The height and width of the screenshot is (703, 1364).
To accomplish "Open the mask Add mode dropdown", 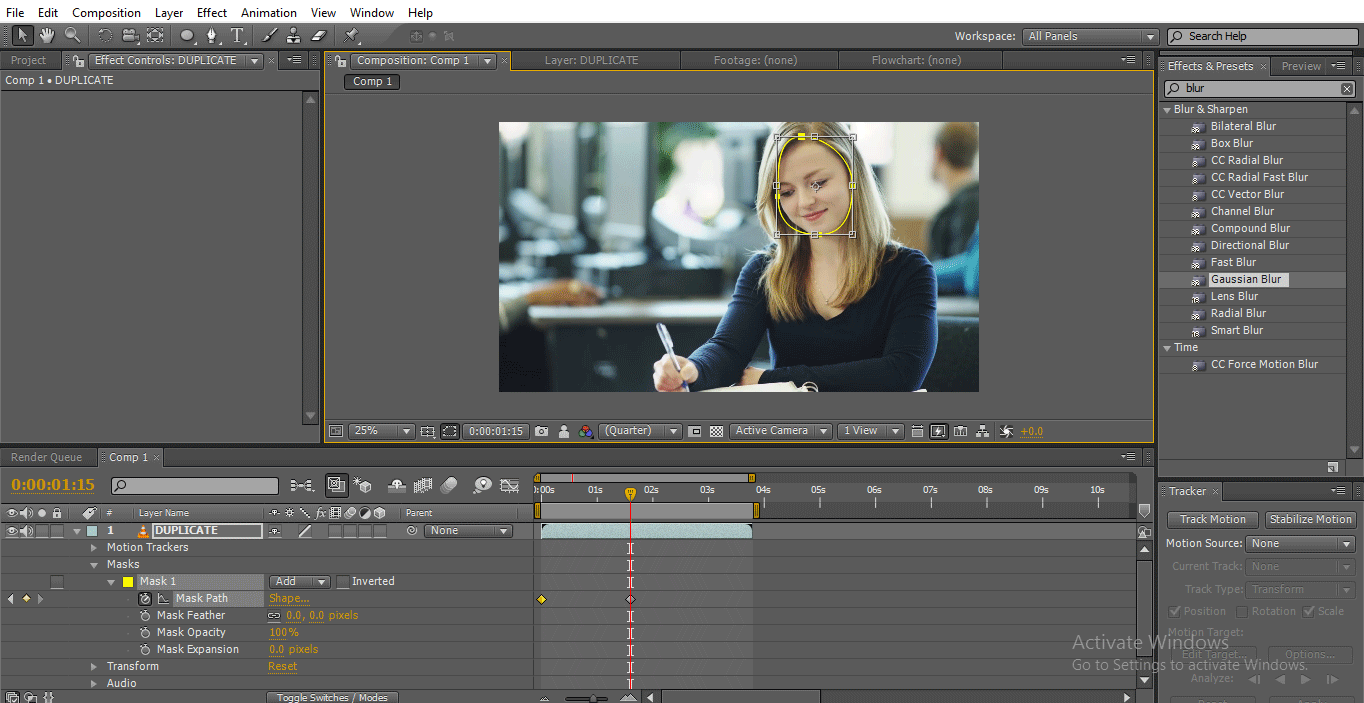I will [x=299, y=581].
